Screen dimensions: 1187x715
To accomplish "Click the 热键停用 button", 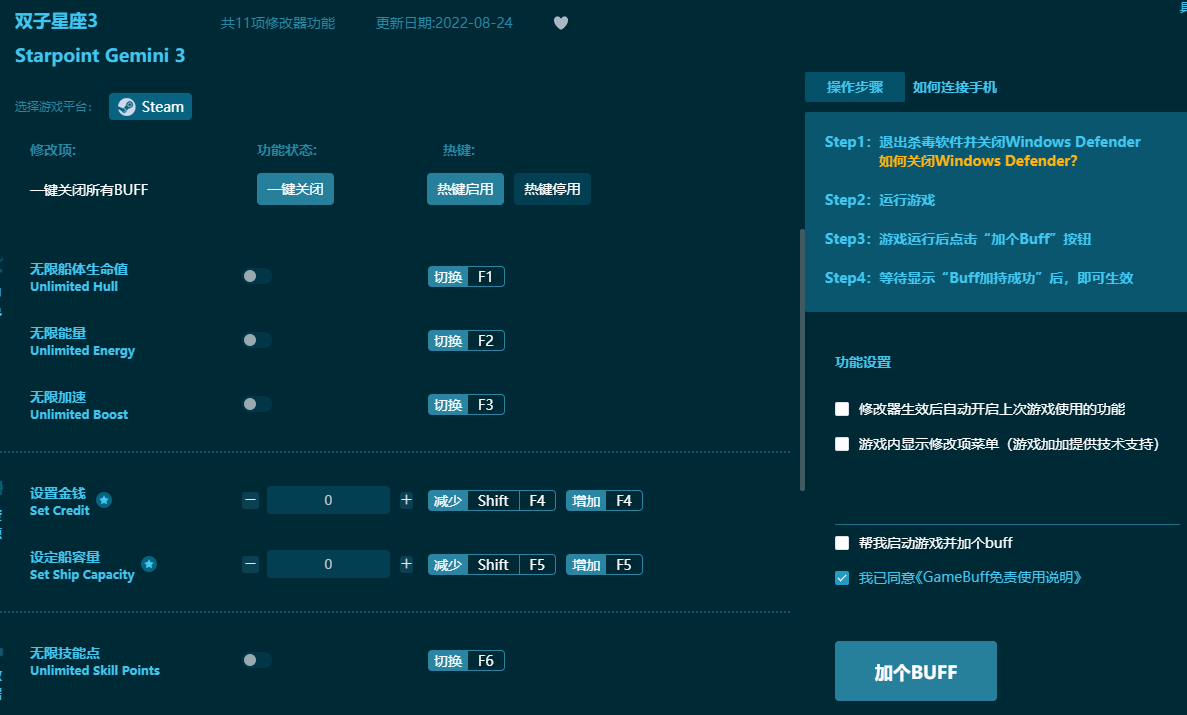I will coord(552,189).
